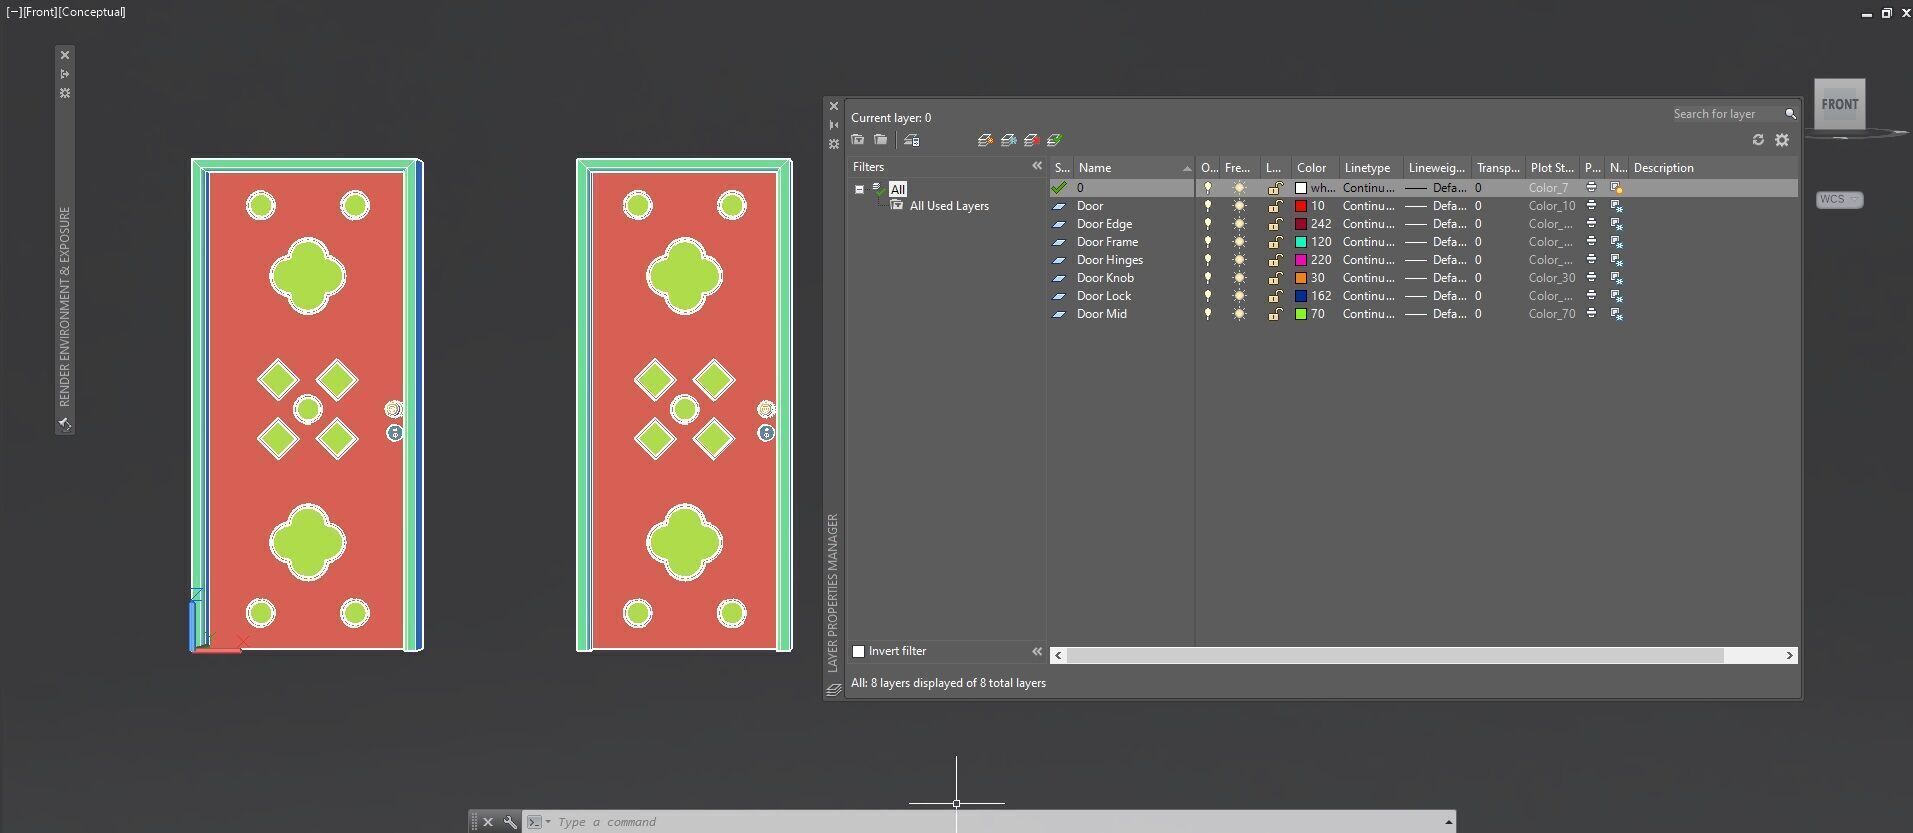
Task: Collapse the All filter tree node
Action: tap(859, 189)
